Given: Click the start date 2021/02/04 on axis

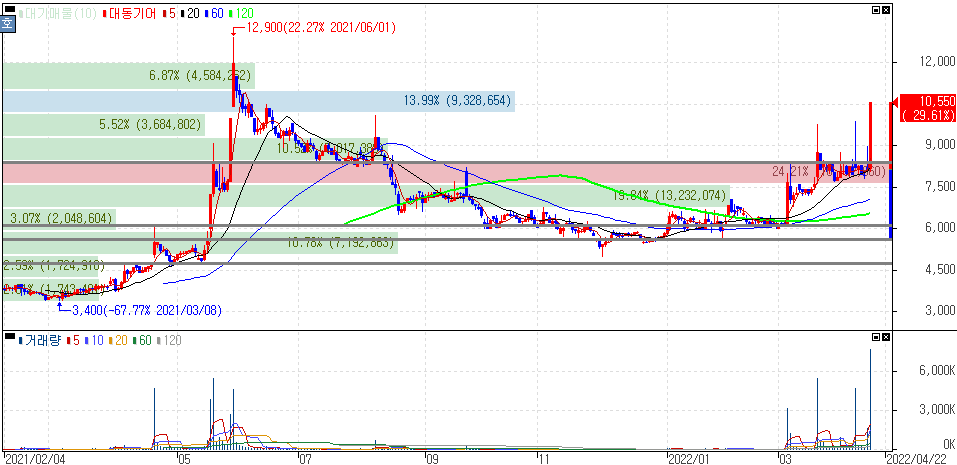Looking at the screenshot, I should [34, 457].
